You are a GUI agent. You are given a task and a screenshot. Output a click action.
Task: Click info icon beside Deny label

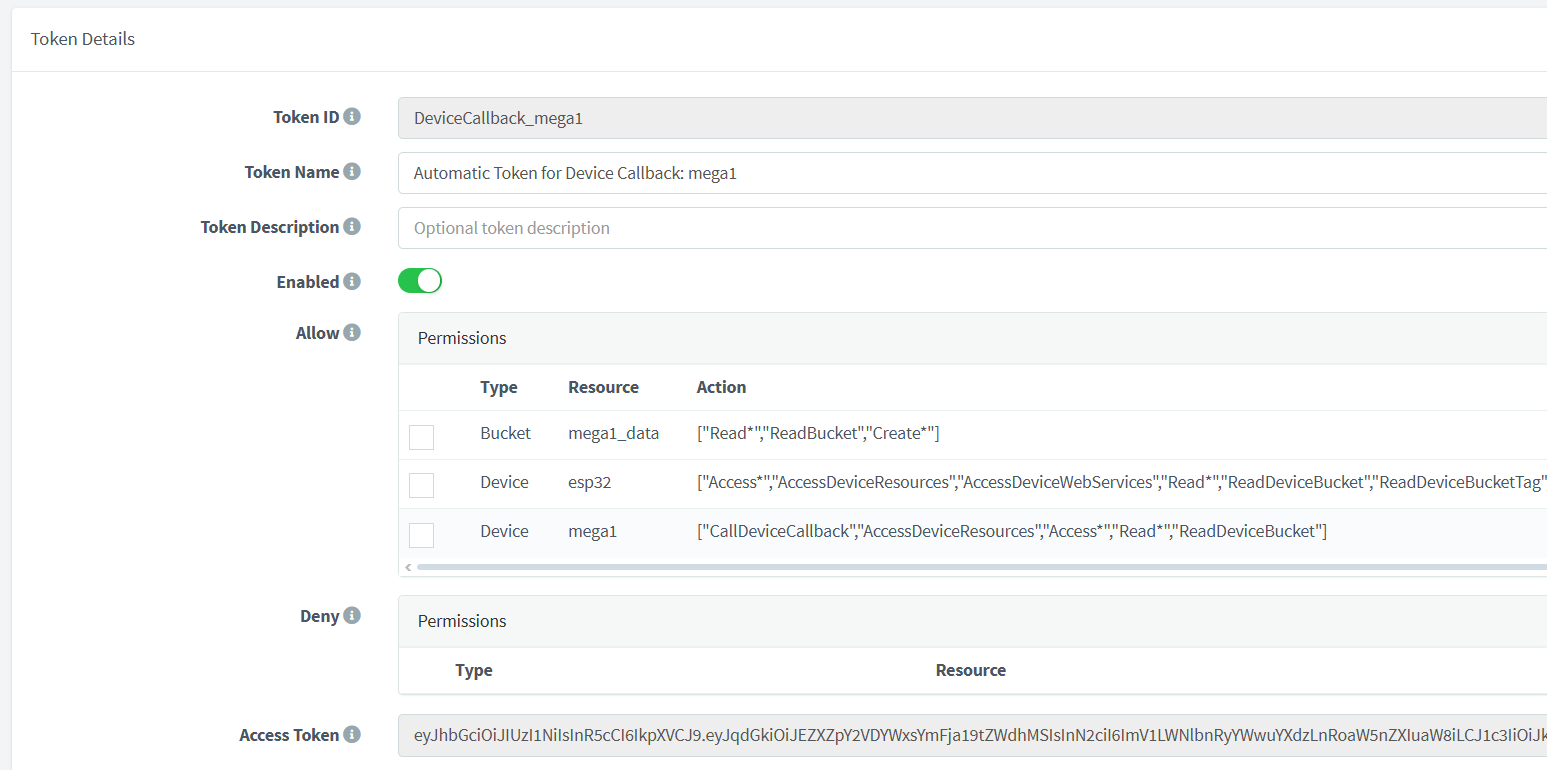352,616
